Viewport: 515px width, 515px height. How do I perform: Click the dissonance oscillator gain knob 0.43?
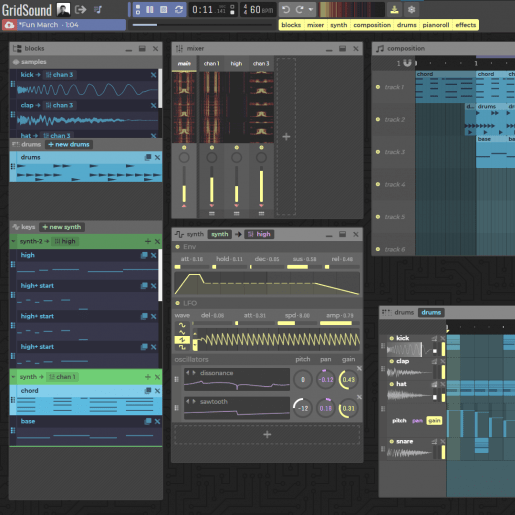pos(348,380)
